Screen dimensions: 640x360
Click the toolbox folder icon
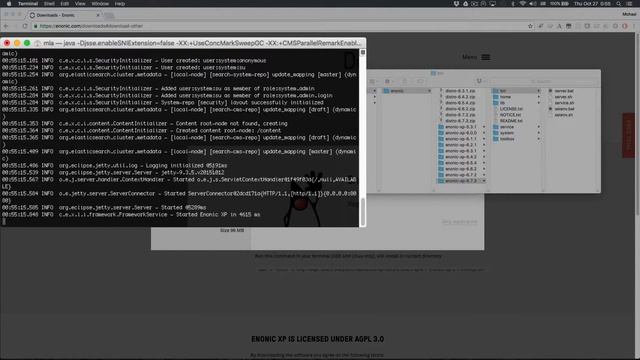496,139
